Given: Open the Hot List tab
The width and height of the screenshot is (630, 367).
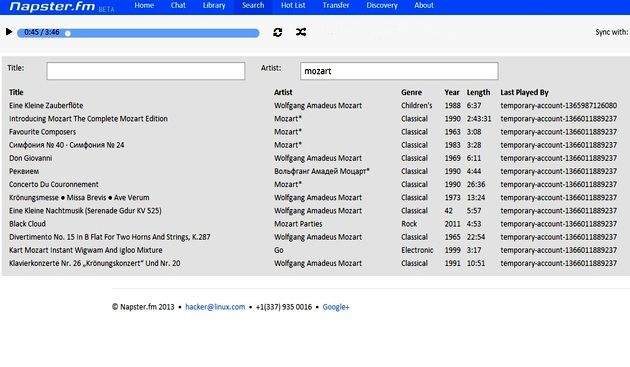Looking at the screenshot, I should pos(293,6).
